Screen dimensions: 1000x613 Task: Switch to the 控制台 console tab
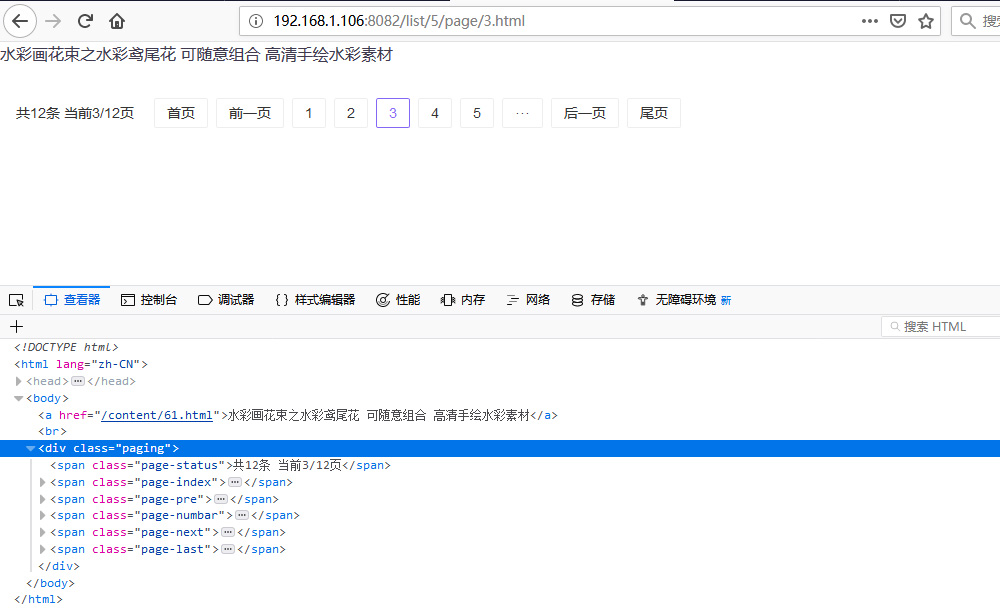149,300
